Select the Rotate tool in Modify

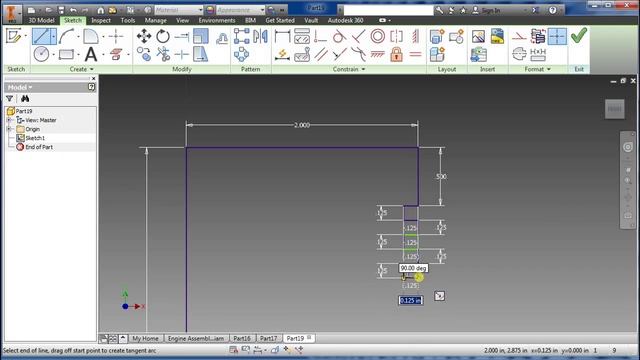point(163,36)
